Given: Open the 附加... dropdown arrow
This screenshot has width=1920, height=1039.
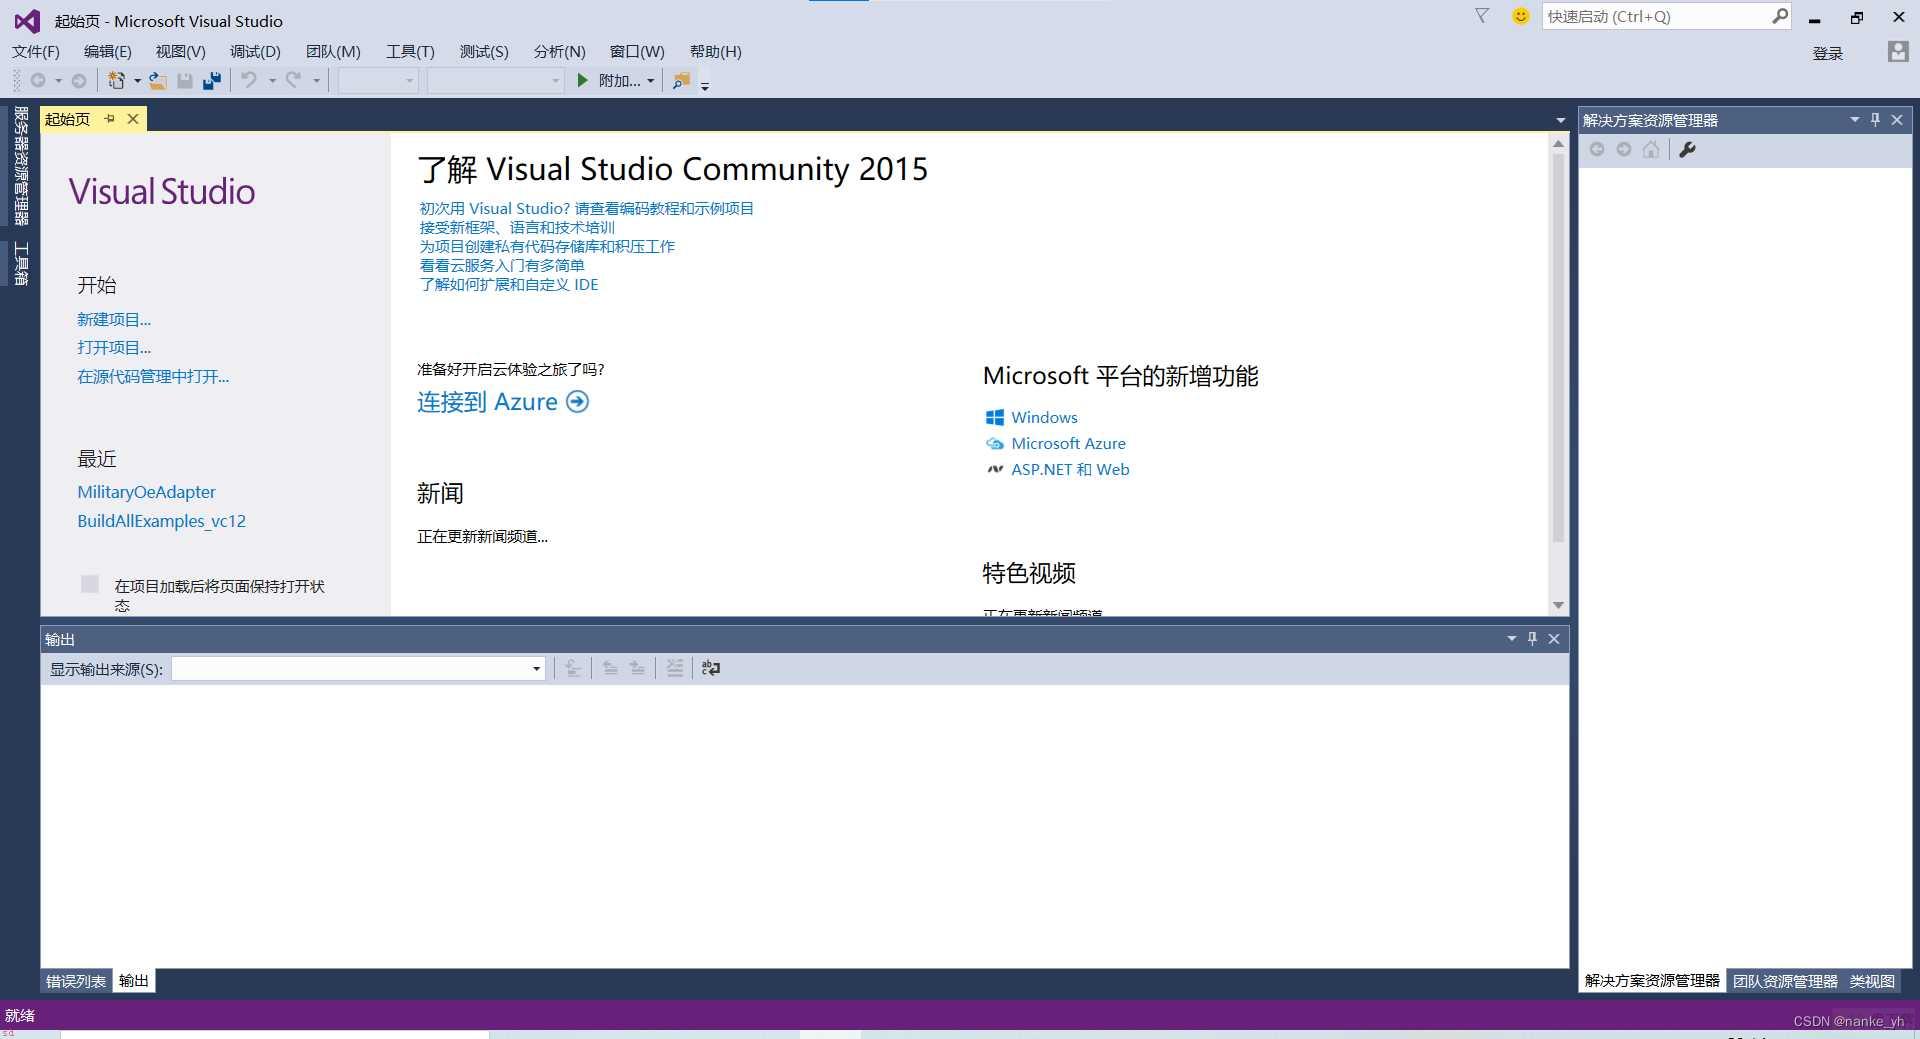Looking at the screenshot, I should [x=651, y=81].
